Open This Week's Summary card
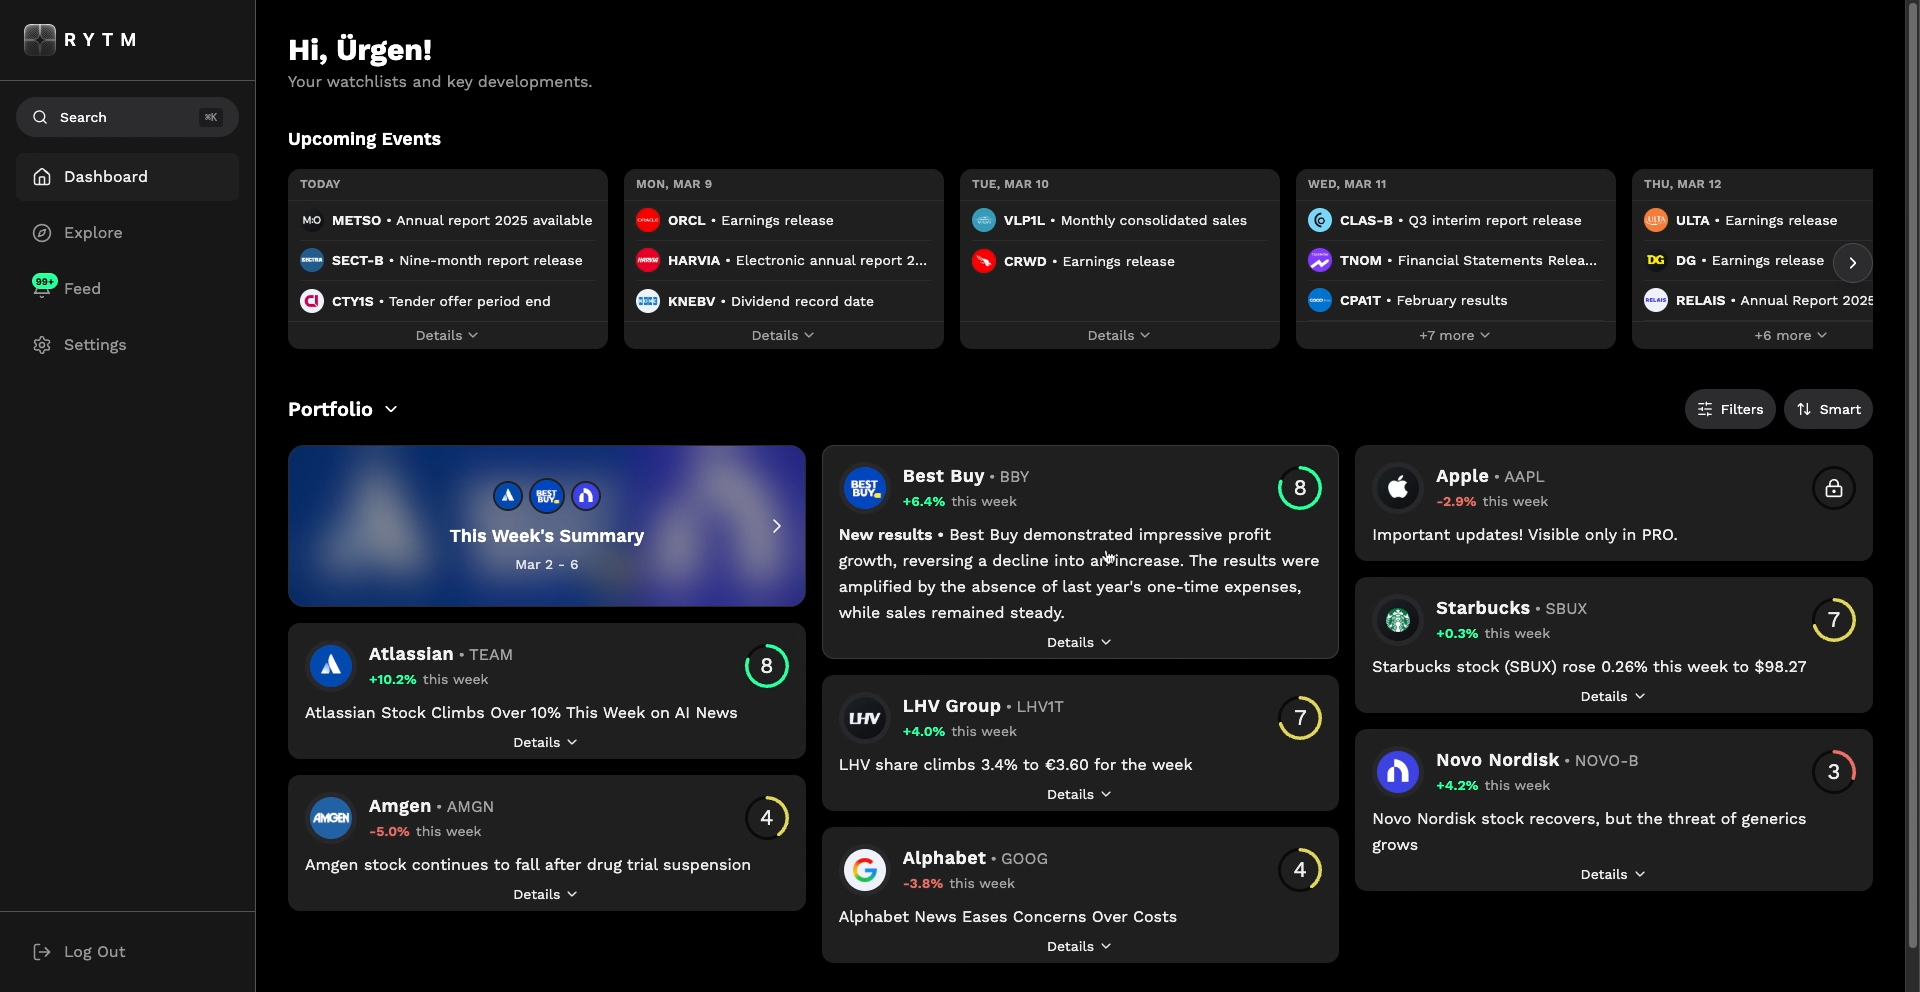Image resolution: width=1920 pixels, height=992 pixels. pyautogui.click(x=547, y=526)
